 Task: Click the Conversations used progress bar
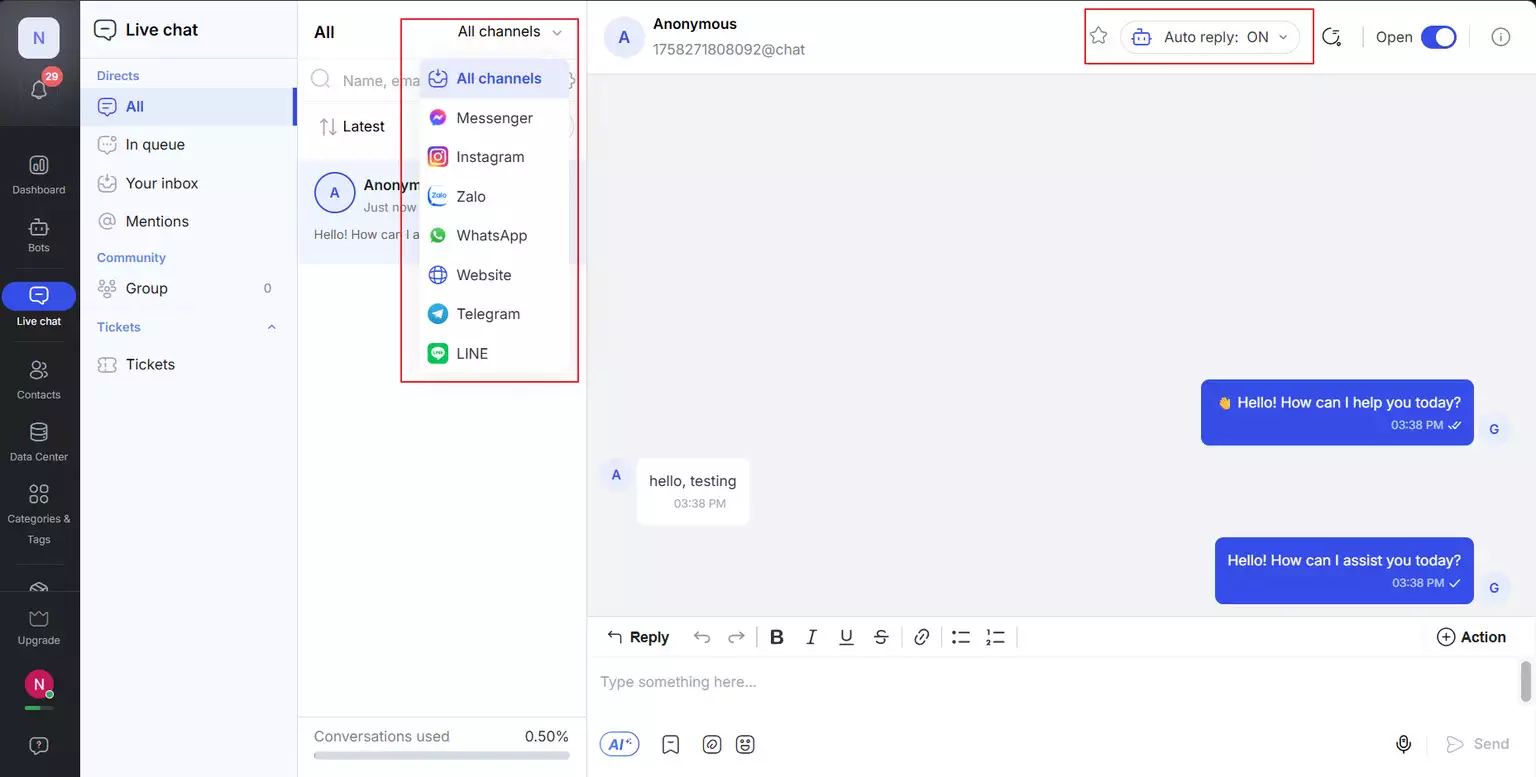[441, 755]
